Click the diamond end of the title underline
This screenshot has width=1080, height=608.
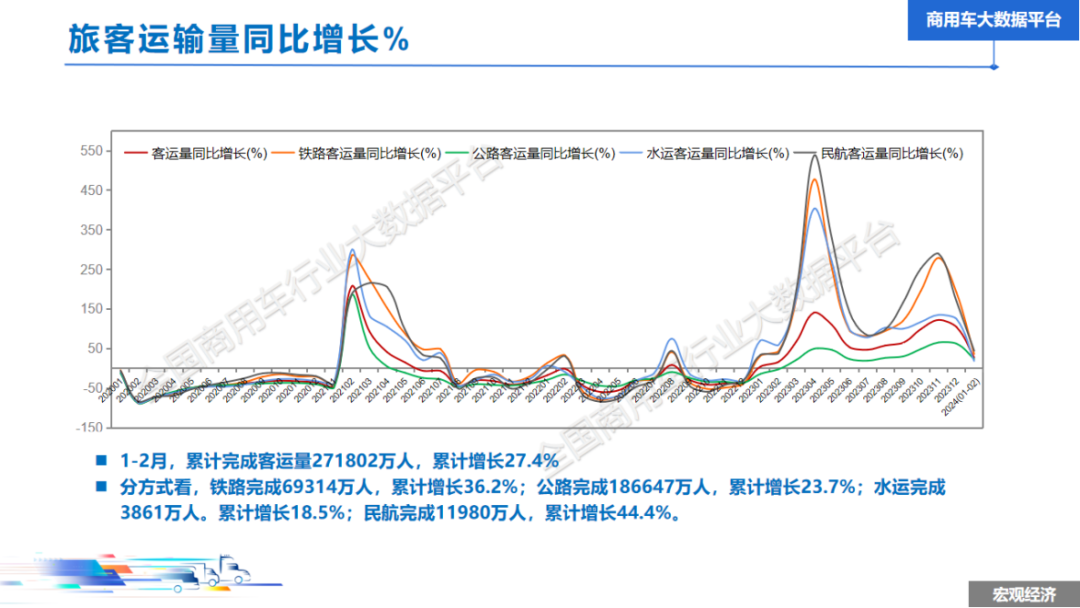[994, 67]
